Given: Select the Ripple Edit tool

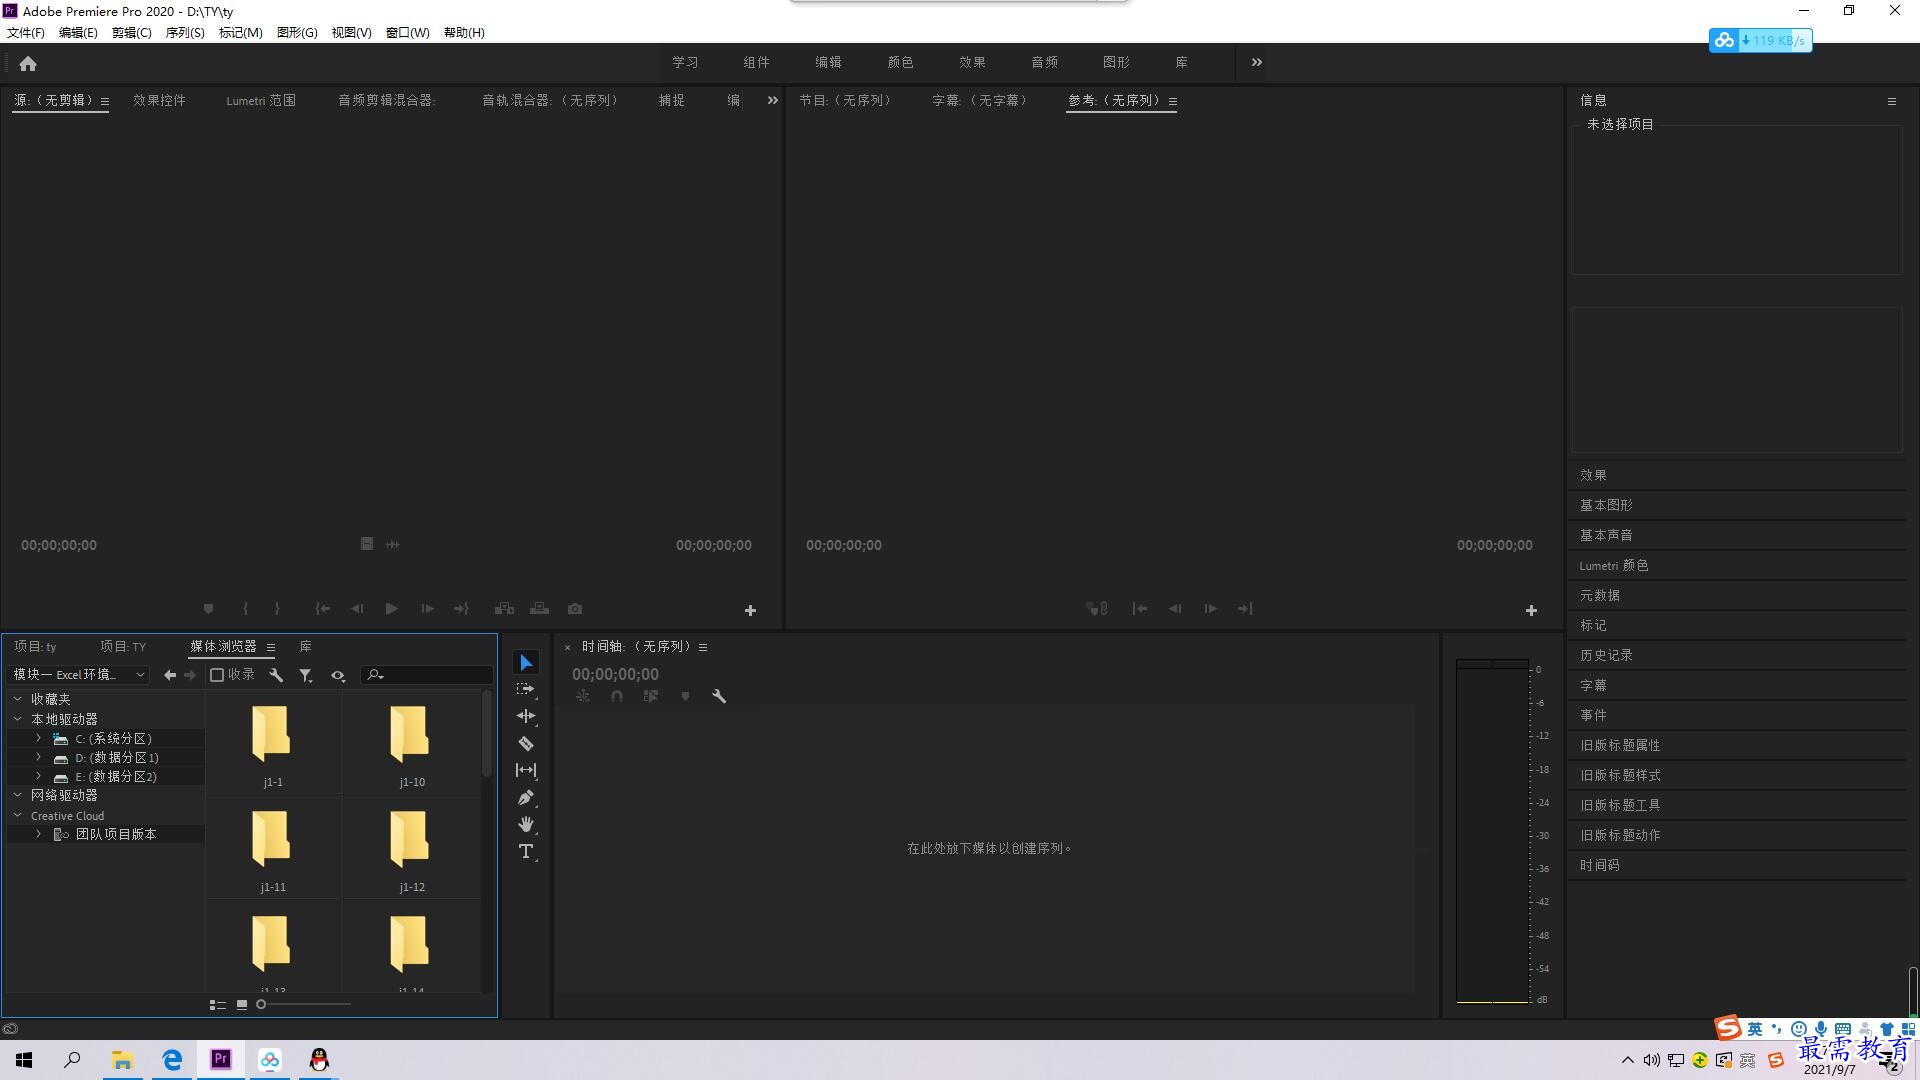Looking at the screenshot, I should (526, 716).
